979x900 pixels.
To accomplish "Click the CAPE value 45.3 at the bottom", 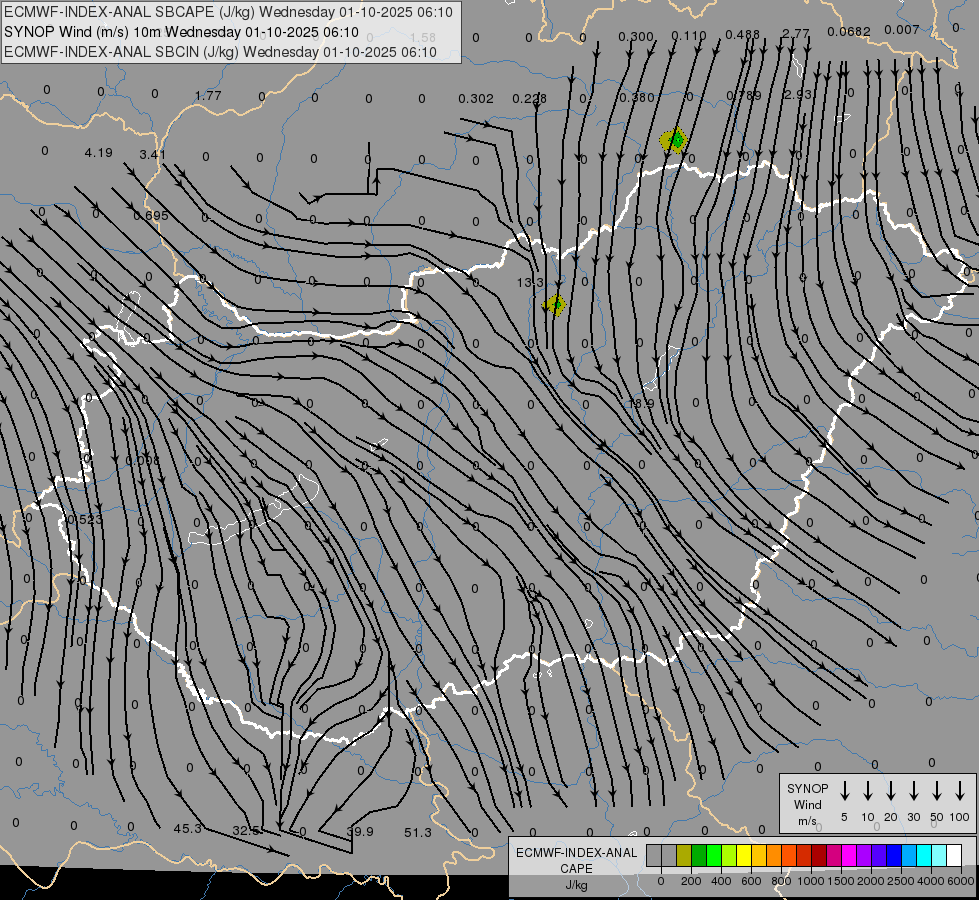I will click(x=187, y=828).
